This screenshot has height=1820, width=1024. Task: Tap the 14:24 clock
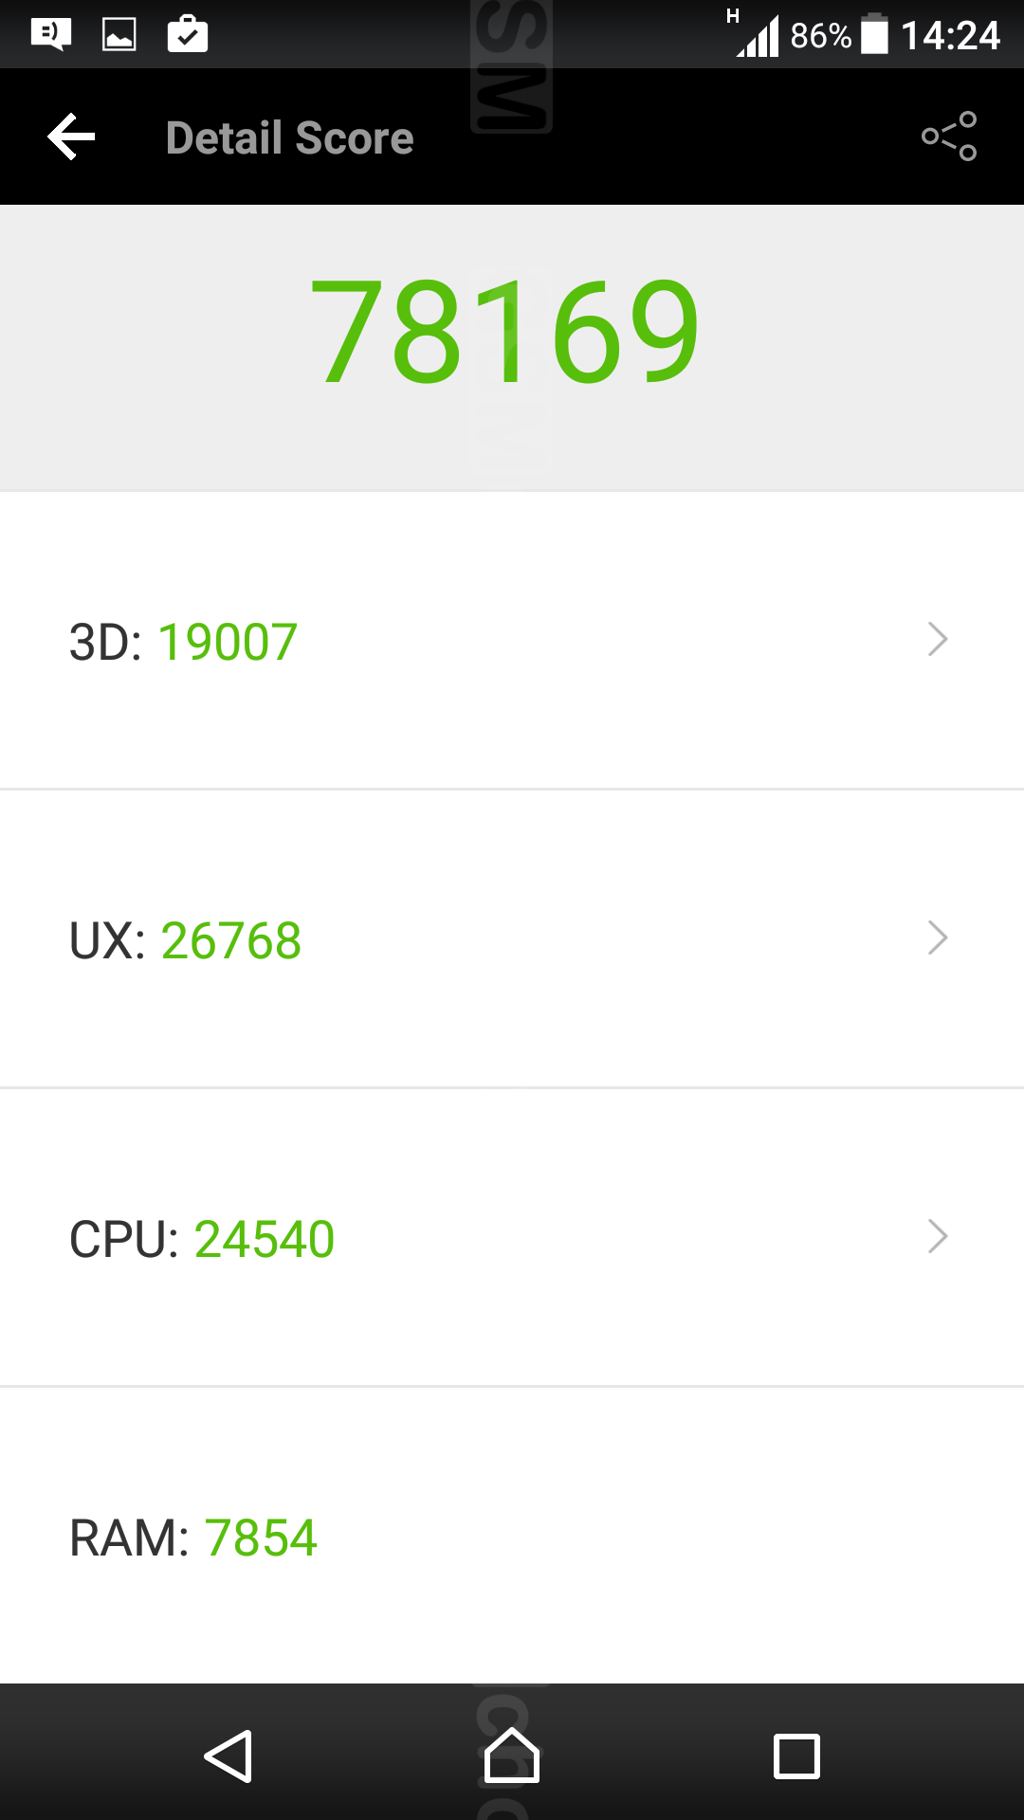click(x=950, y=36)
